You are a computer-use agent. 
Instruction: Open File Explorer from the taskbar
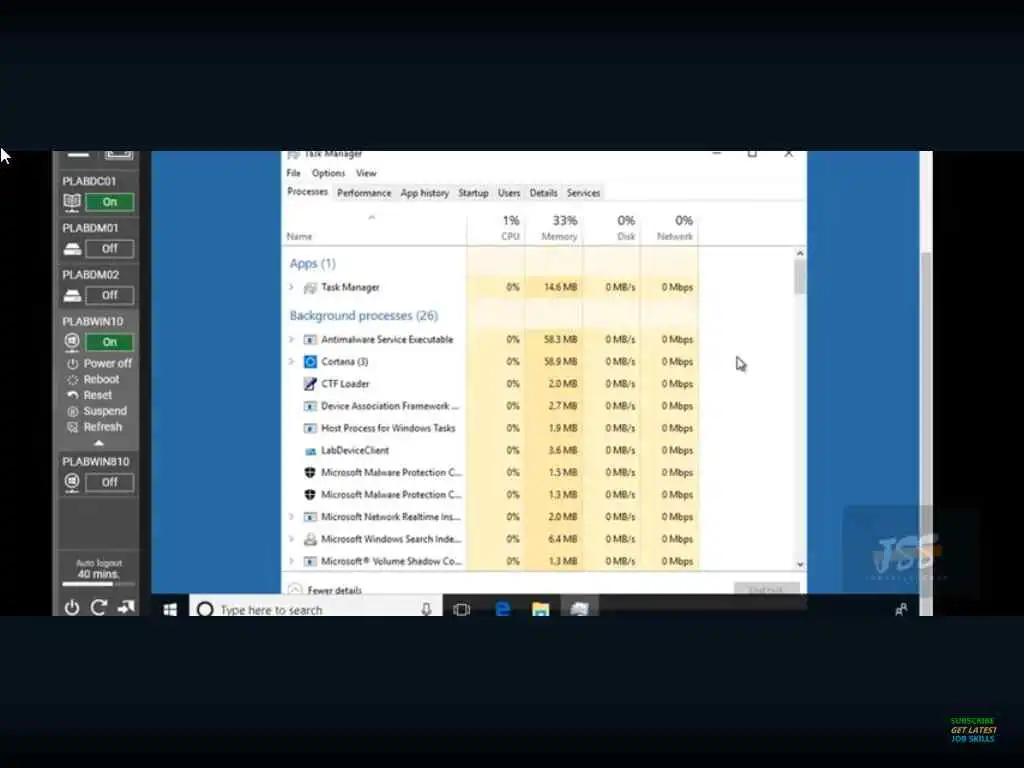(541, 609)
